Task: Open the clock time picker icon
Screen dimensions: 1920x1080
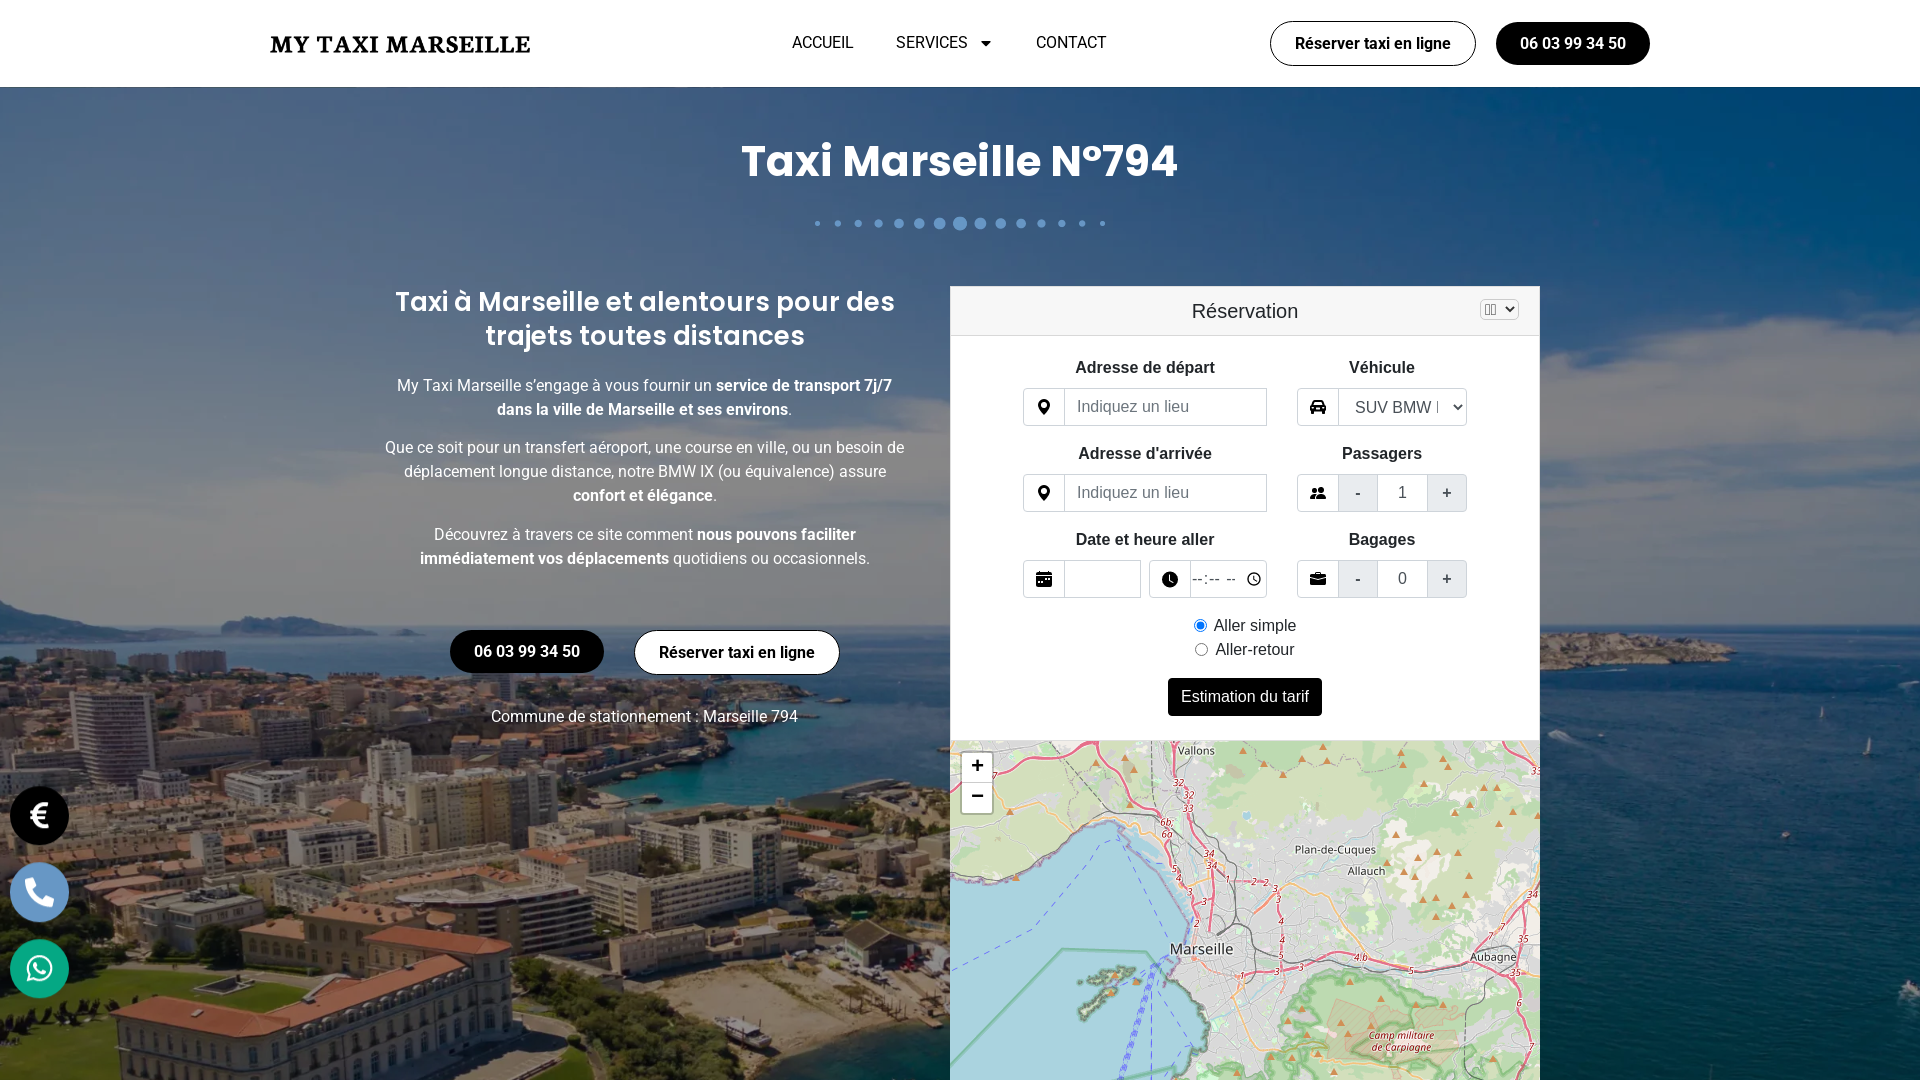Action: [x=1170, y=579]
